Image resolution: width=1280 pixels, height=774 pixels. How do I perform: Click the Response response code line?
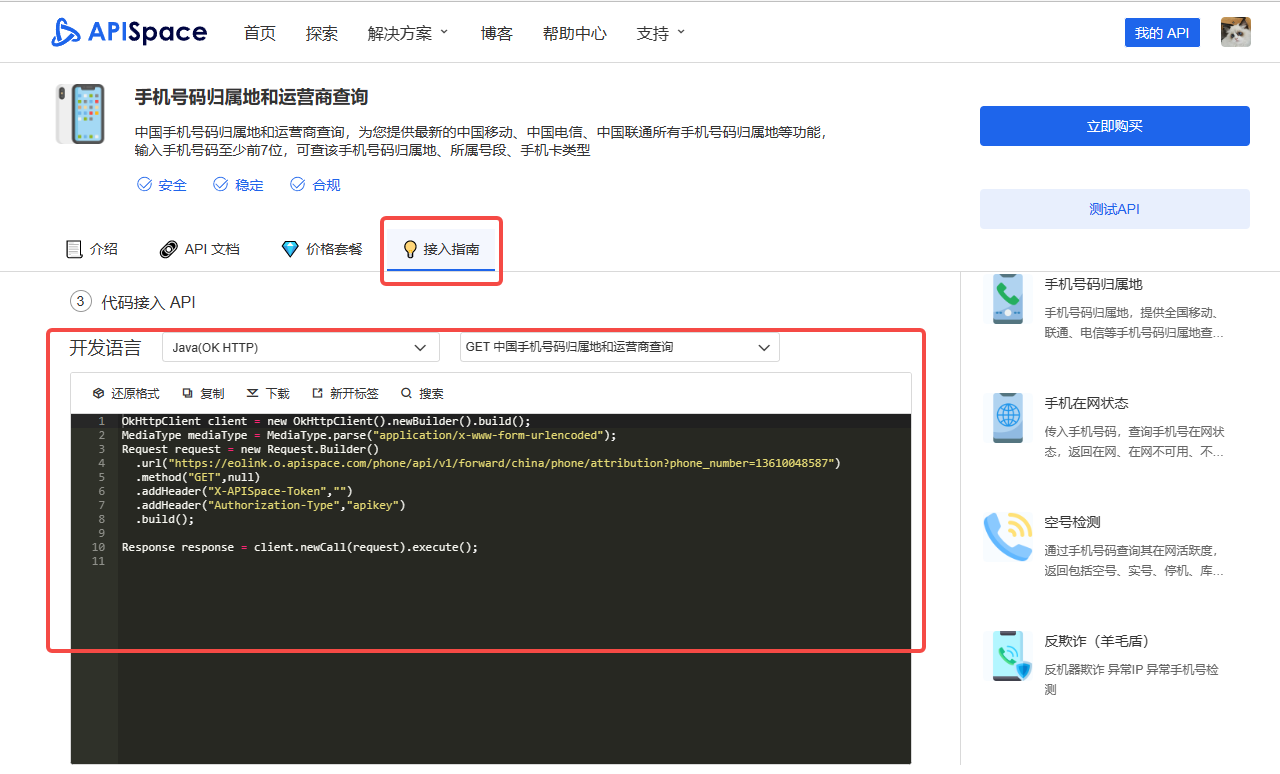(x=300, y=547)
